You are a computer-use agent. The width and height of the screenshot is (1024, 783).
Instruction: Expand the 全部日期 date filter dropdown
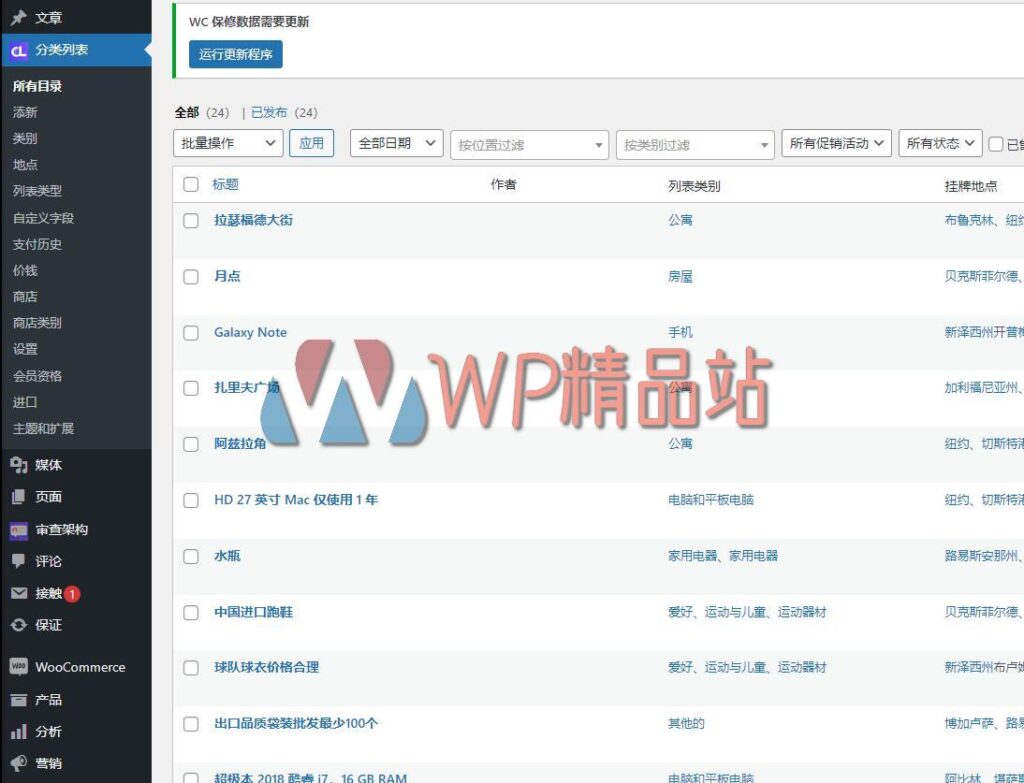[x=397, y=143]
